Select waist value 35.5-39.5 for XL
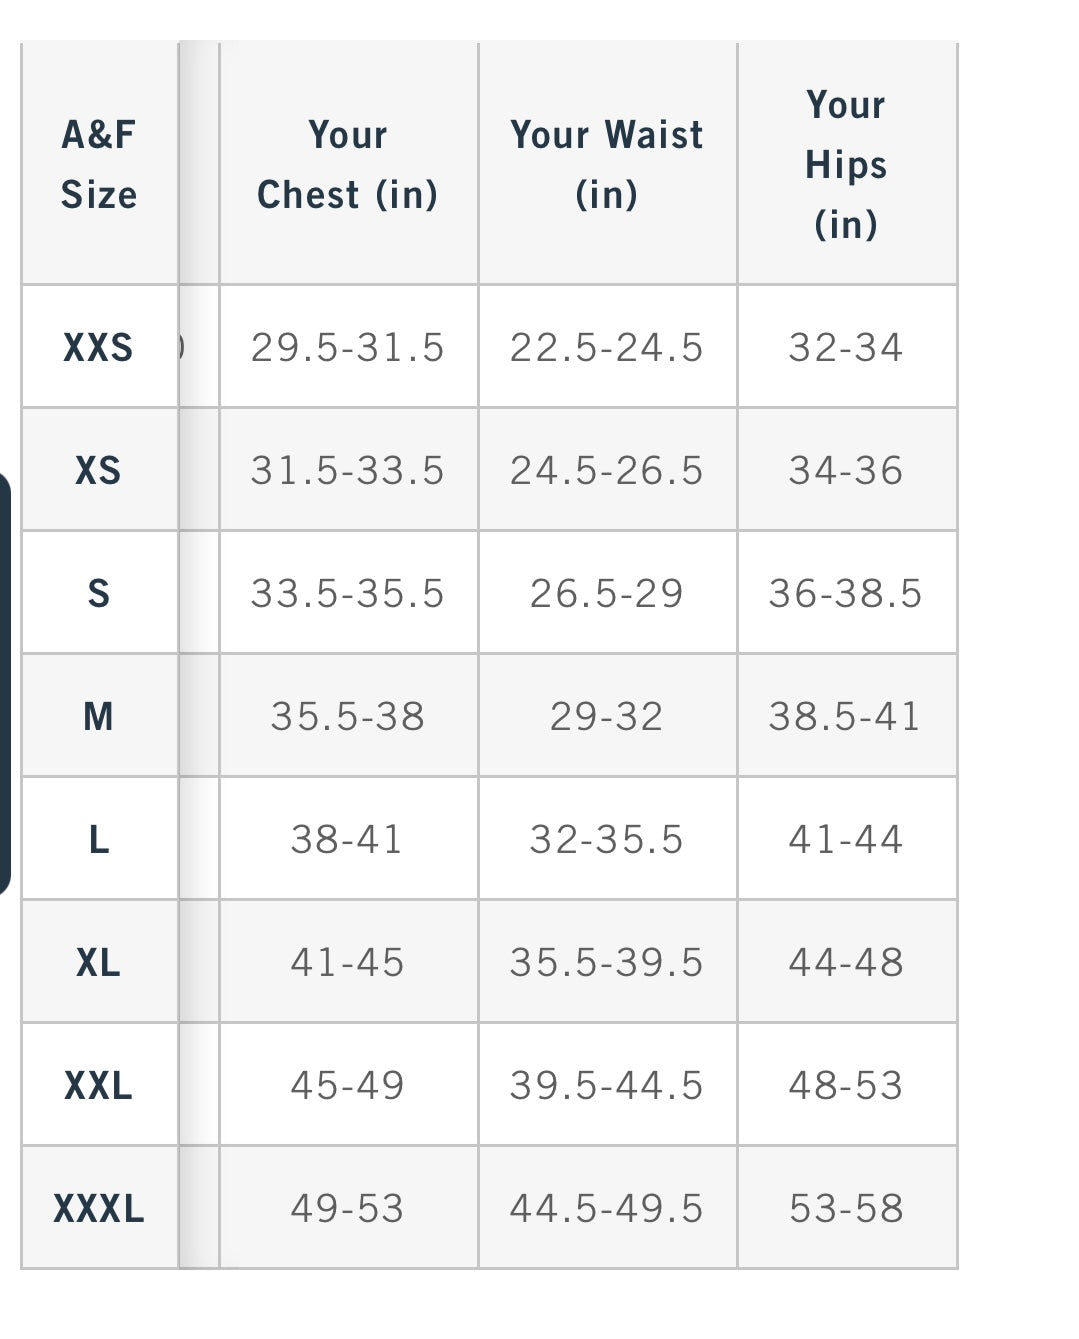1079x1339 pixels. click(607, 962)
